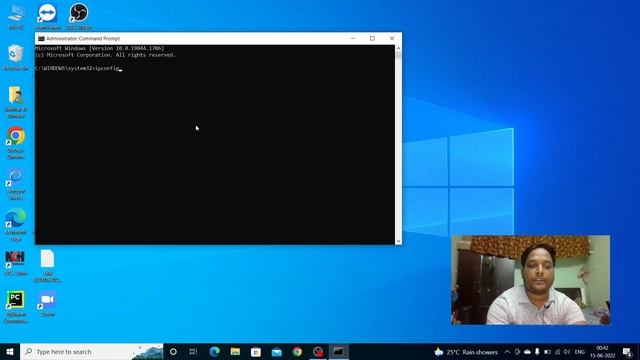Click the Command Prompt scrollbar up arrow
The height and width of the screenshot is (360, 640).
coord(398,48)
